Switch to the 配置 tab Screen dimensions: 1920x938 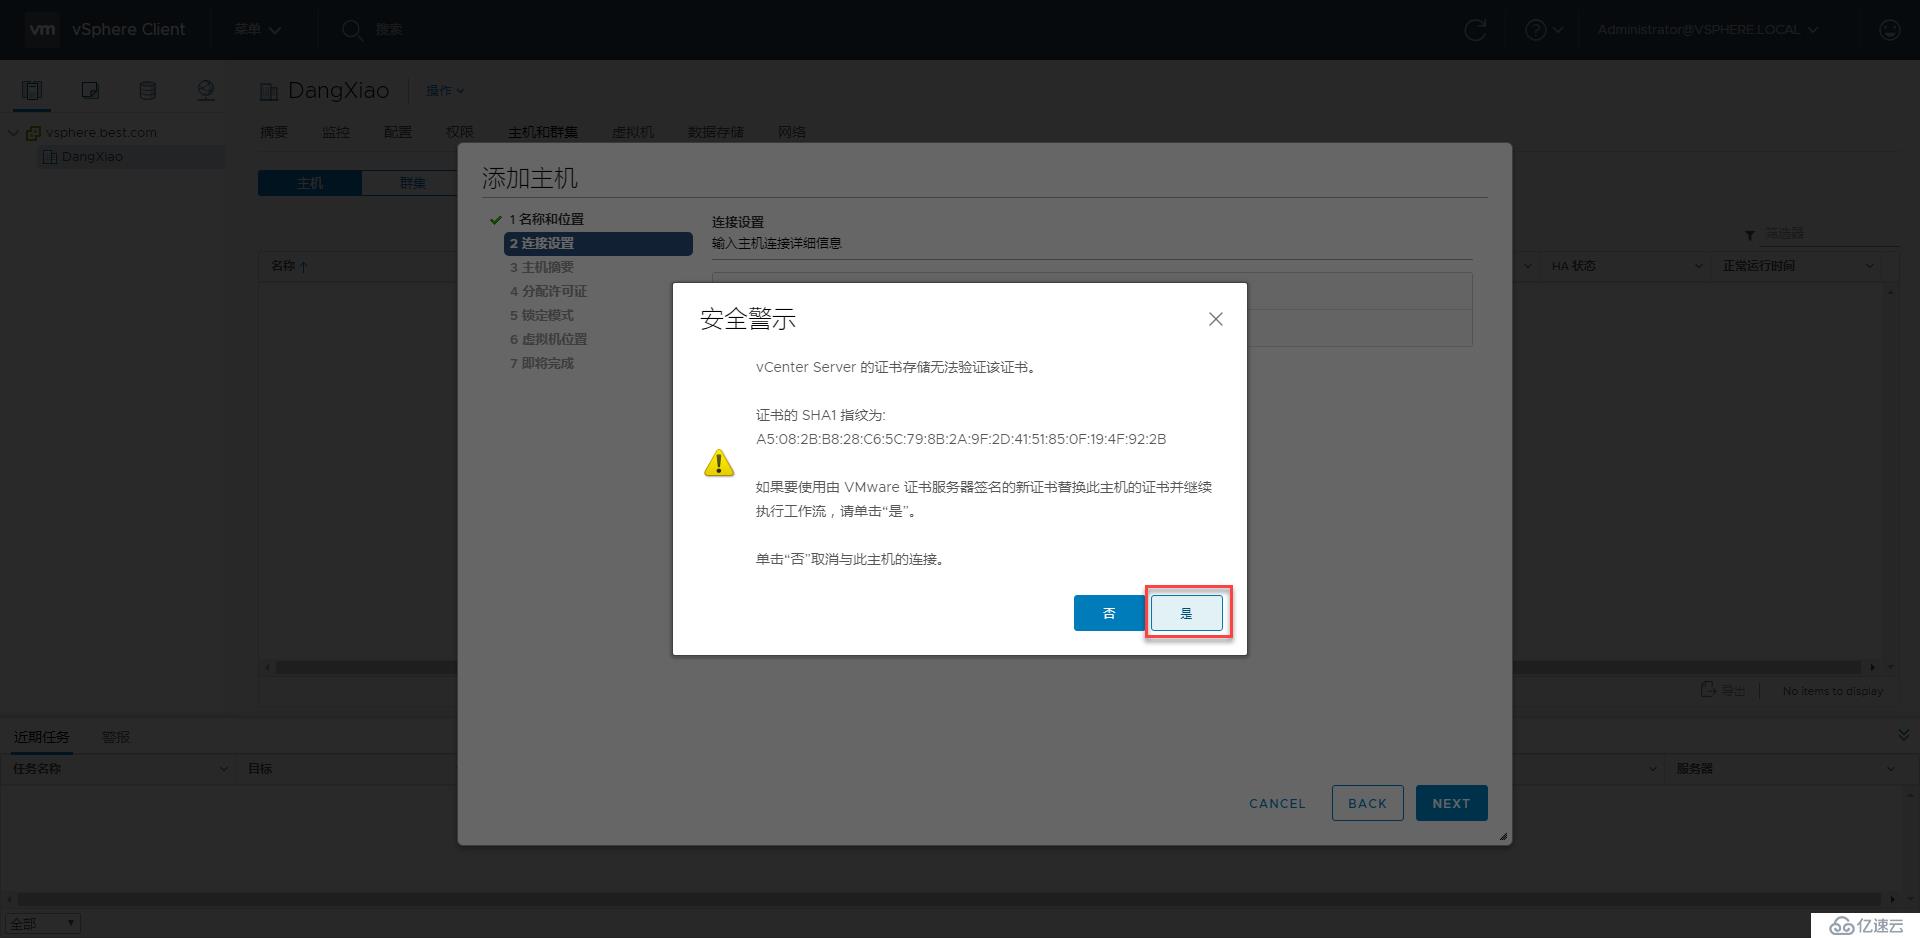click(x=398, y=132)
